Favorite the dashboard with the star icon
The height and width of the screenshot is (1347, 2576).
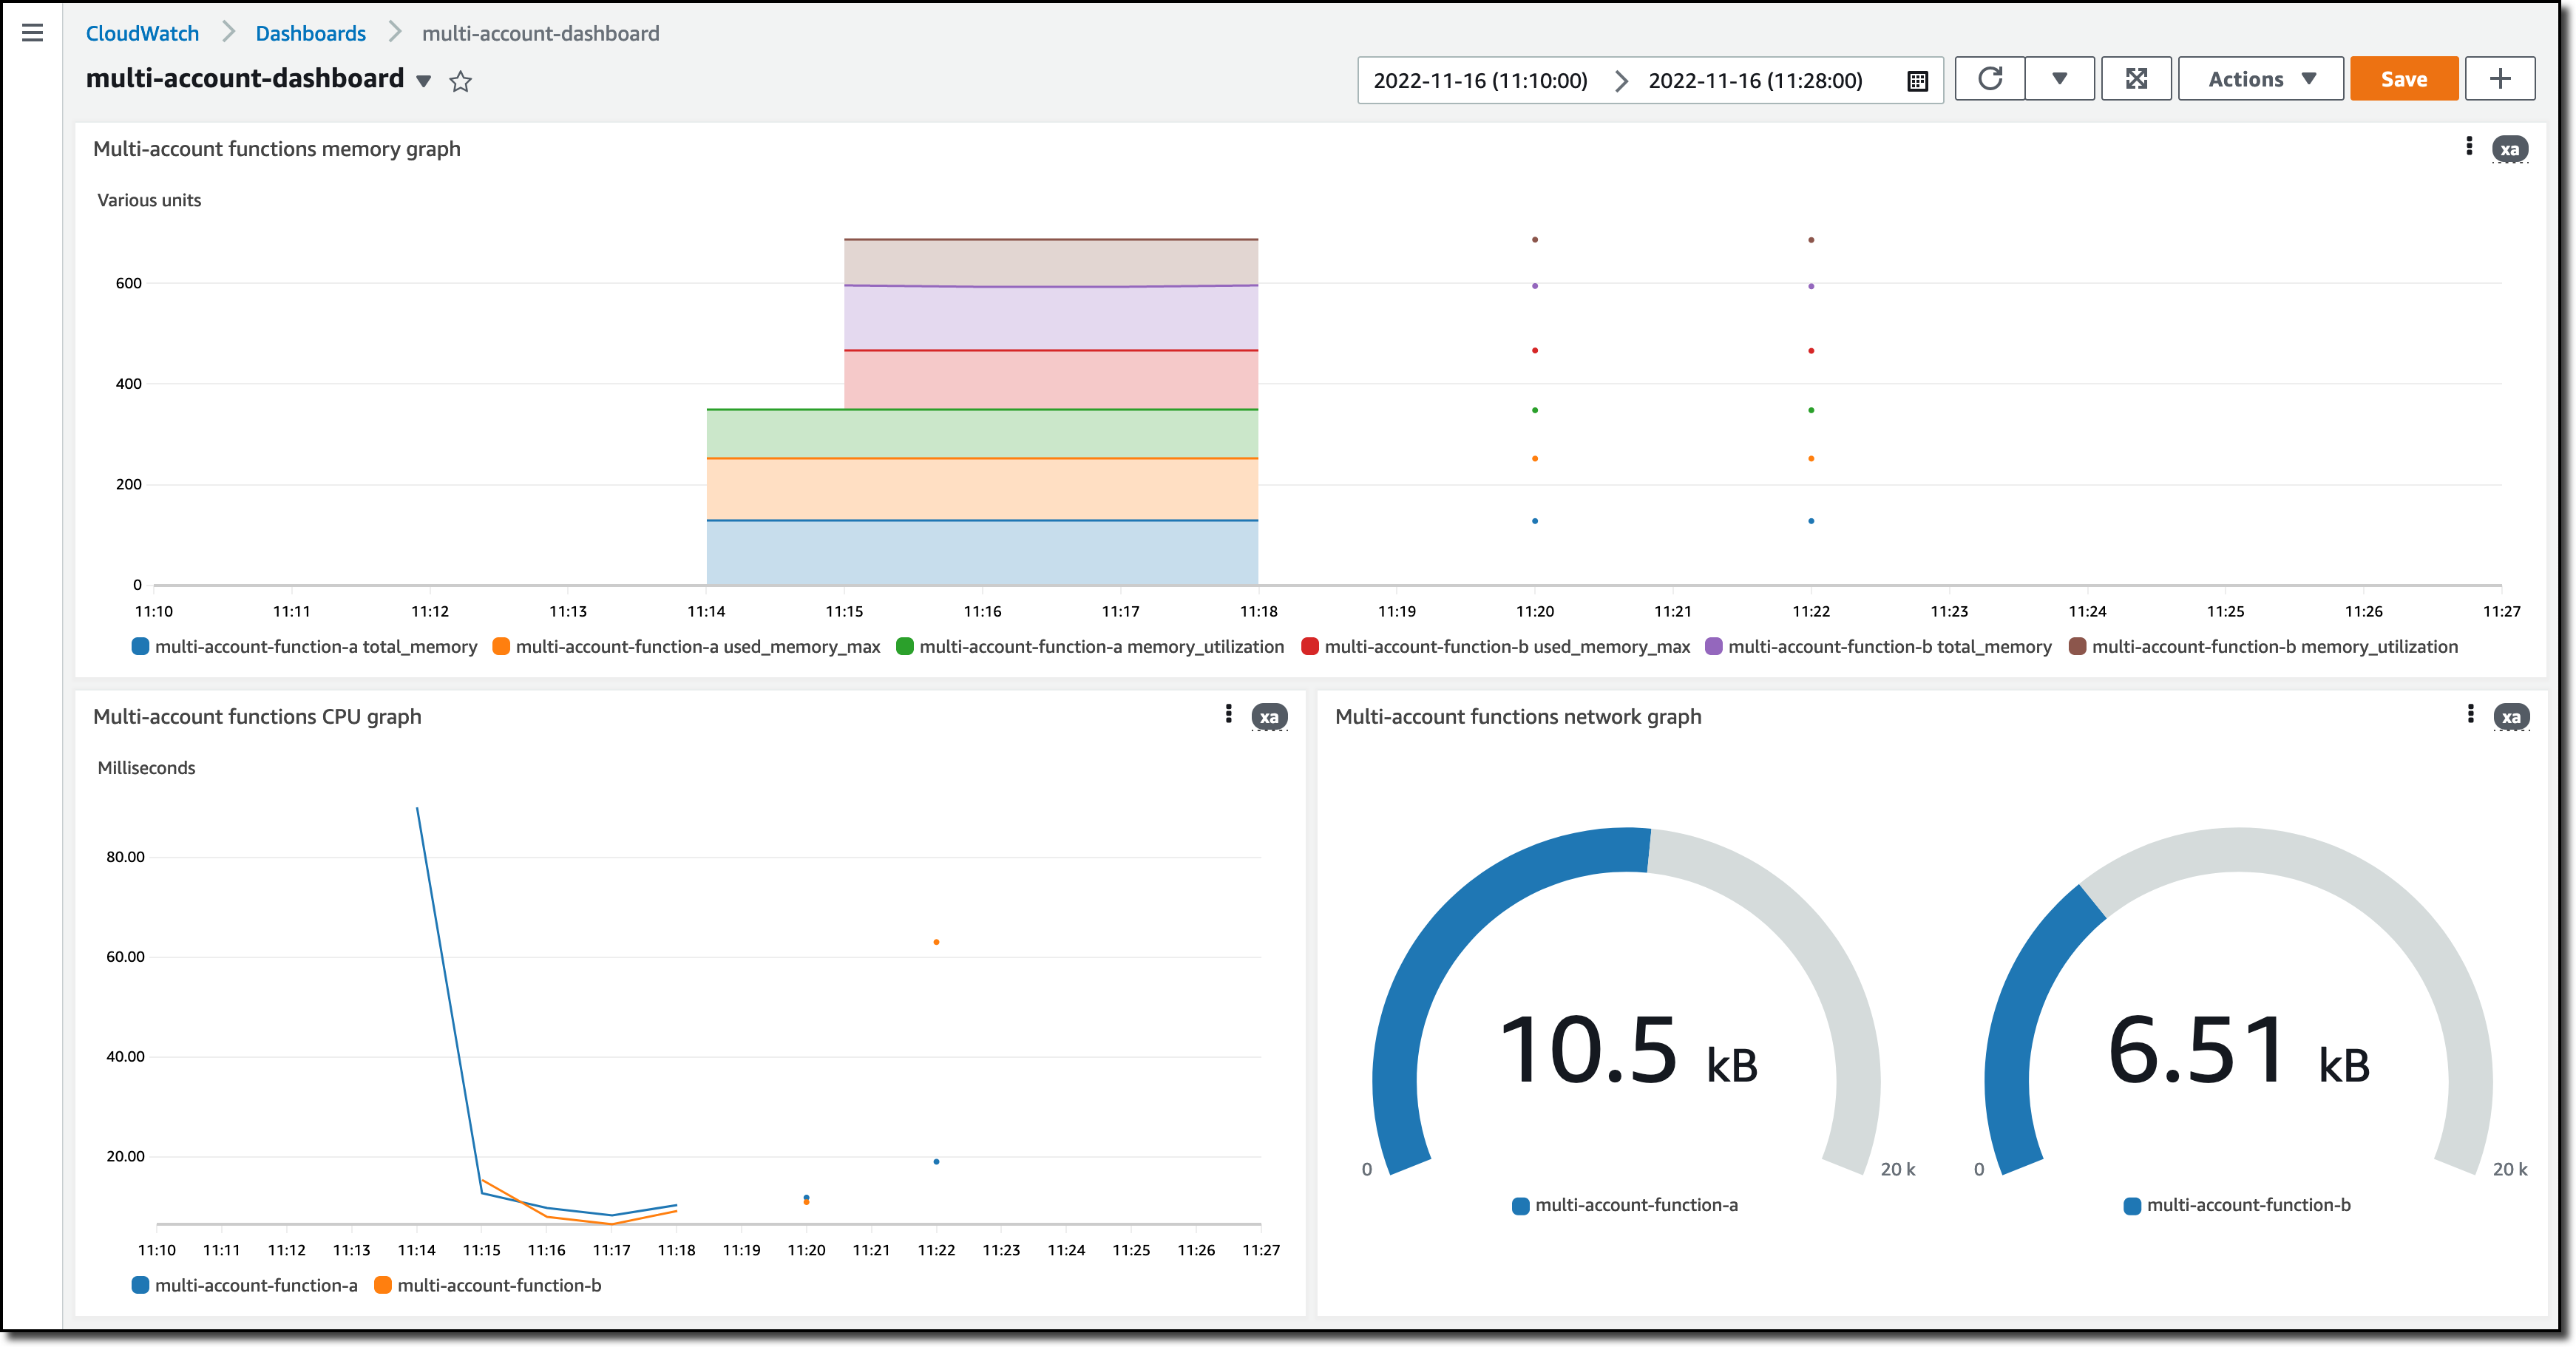(x=460, y=81)
